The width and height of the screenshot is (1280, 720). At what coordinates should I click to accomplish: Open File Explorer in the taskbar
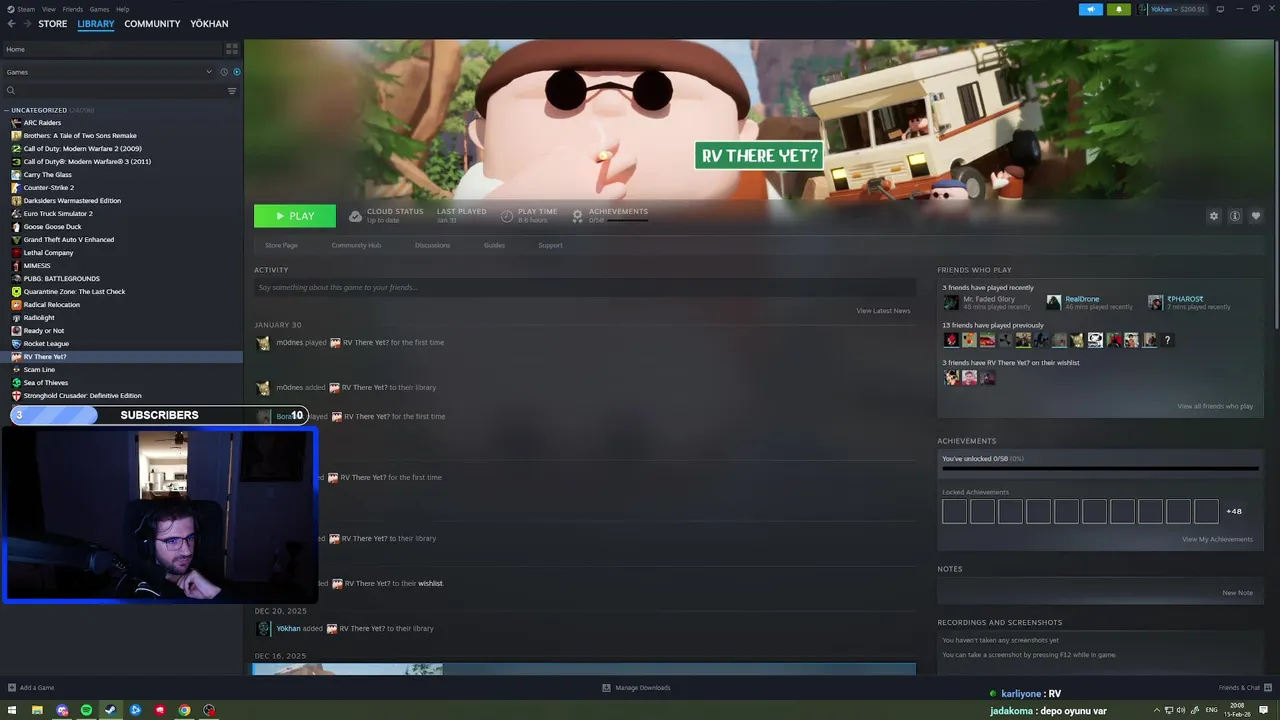37,710
